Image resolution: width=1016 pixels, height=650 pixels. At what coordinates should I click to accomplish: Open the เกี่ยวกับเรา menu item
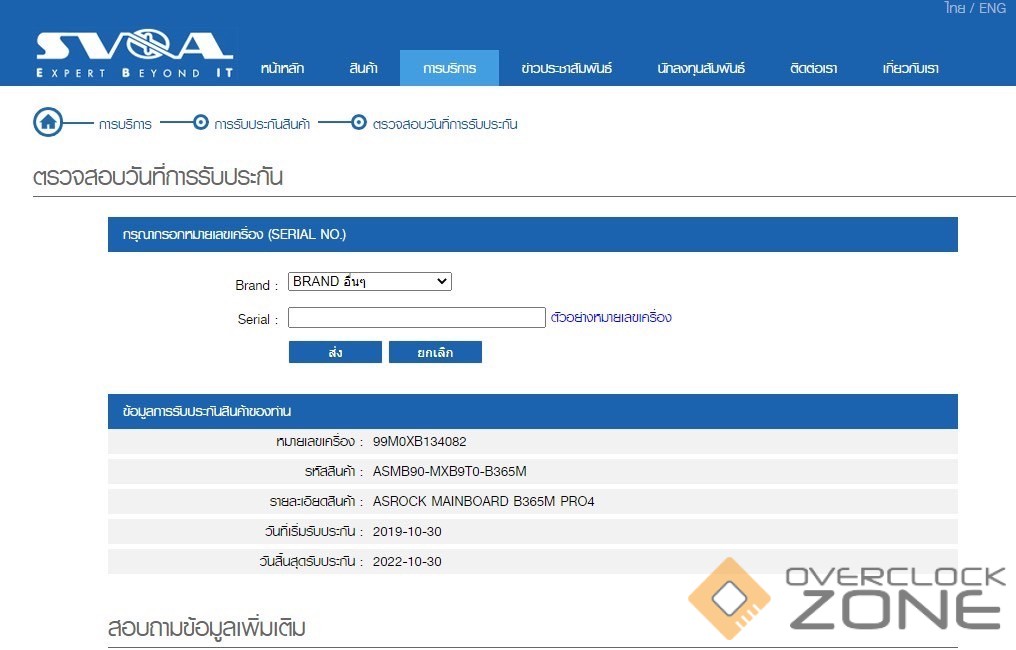click(910, 69)
